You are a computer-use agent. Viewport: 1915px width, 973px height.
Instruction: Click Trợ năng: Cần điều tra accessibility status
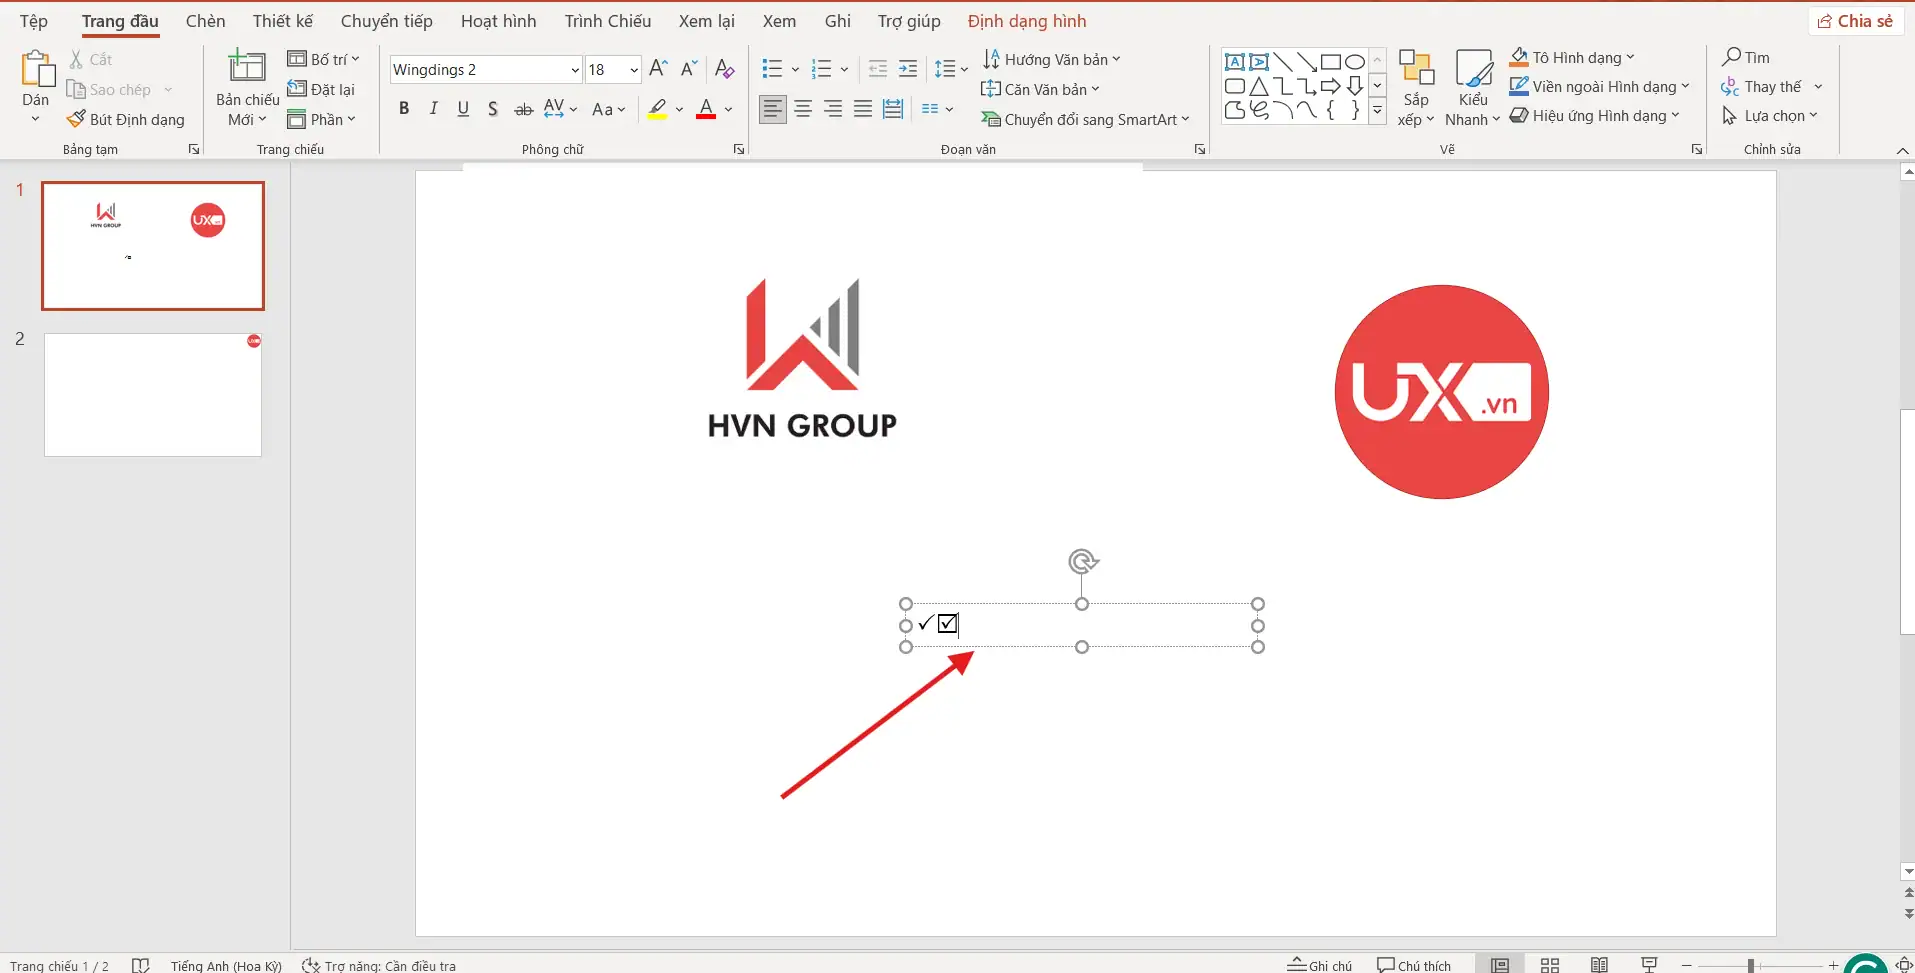[379, 965]
